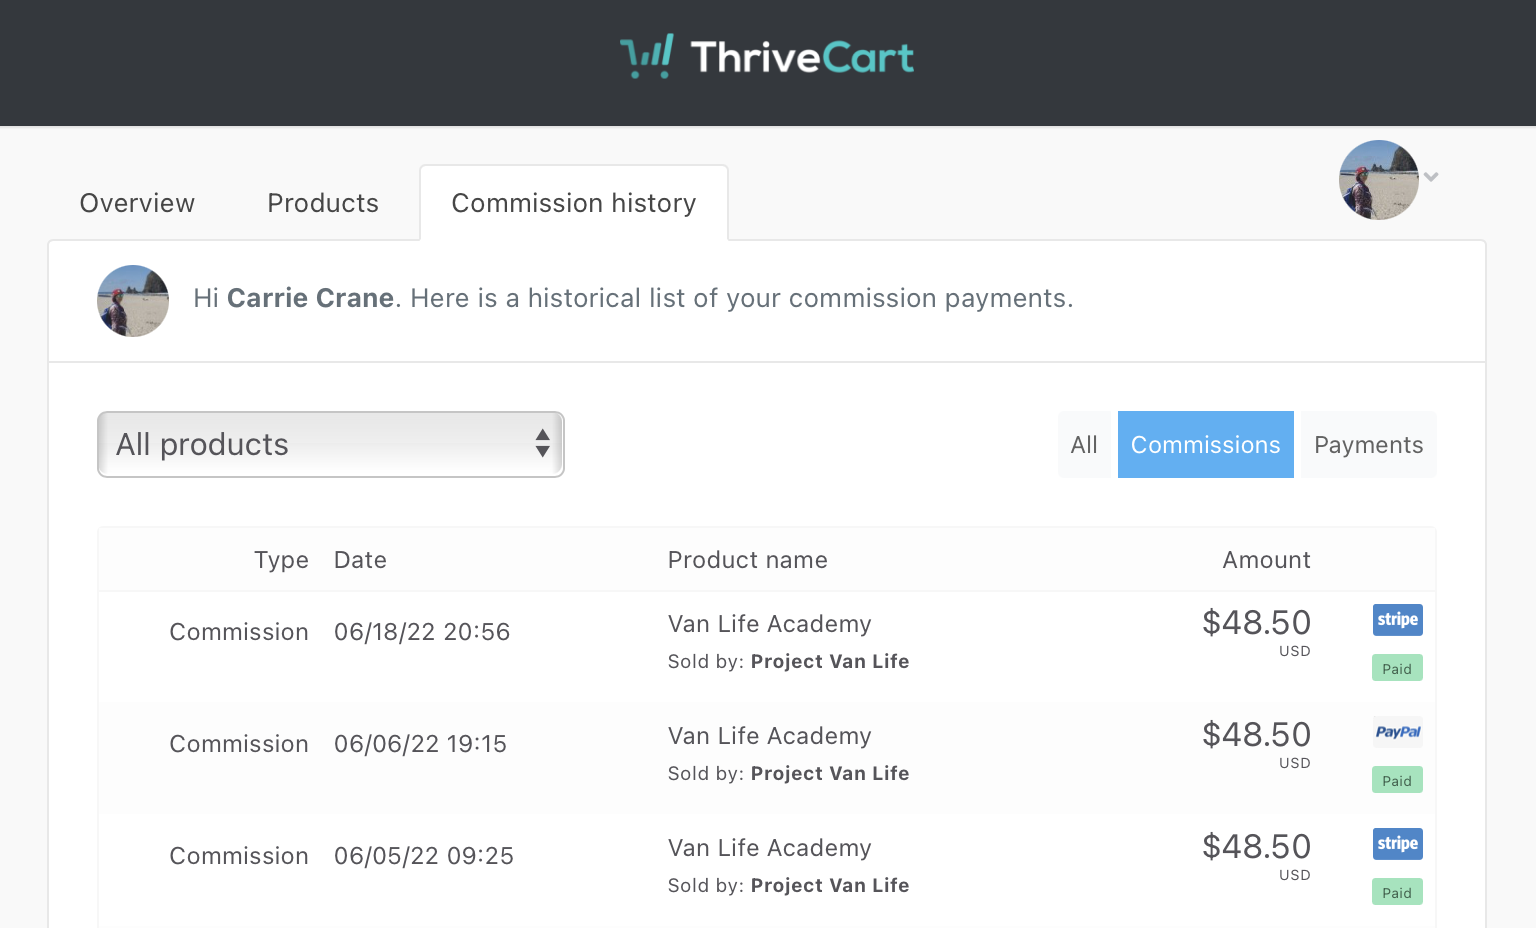Click the Amount column header
1536x928 pixels.
(1266, 560)
